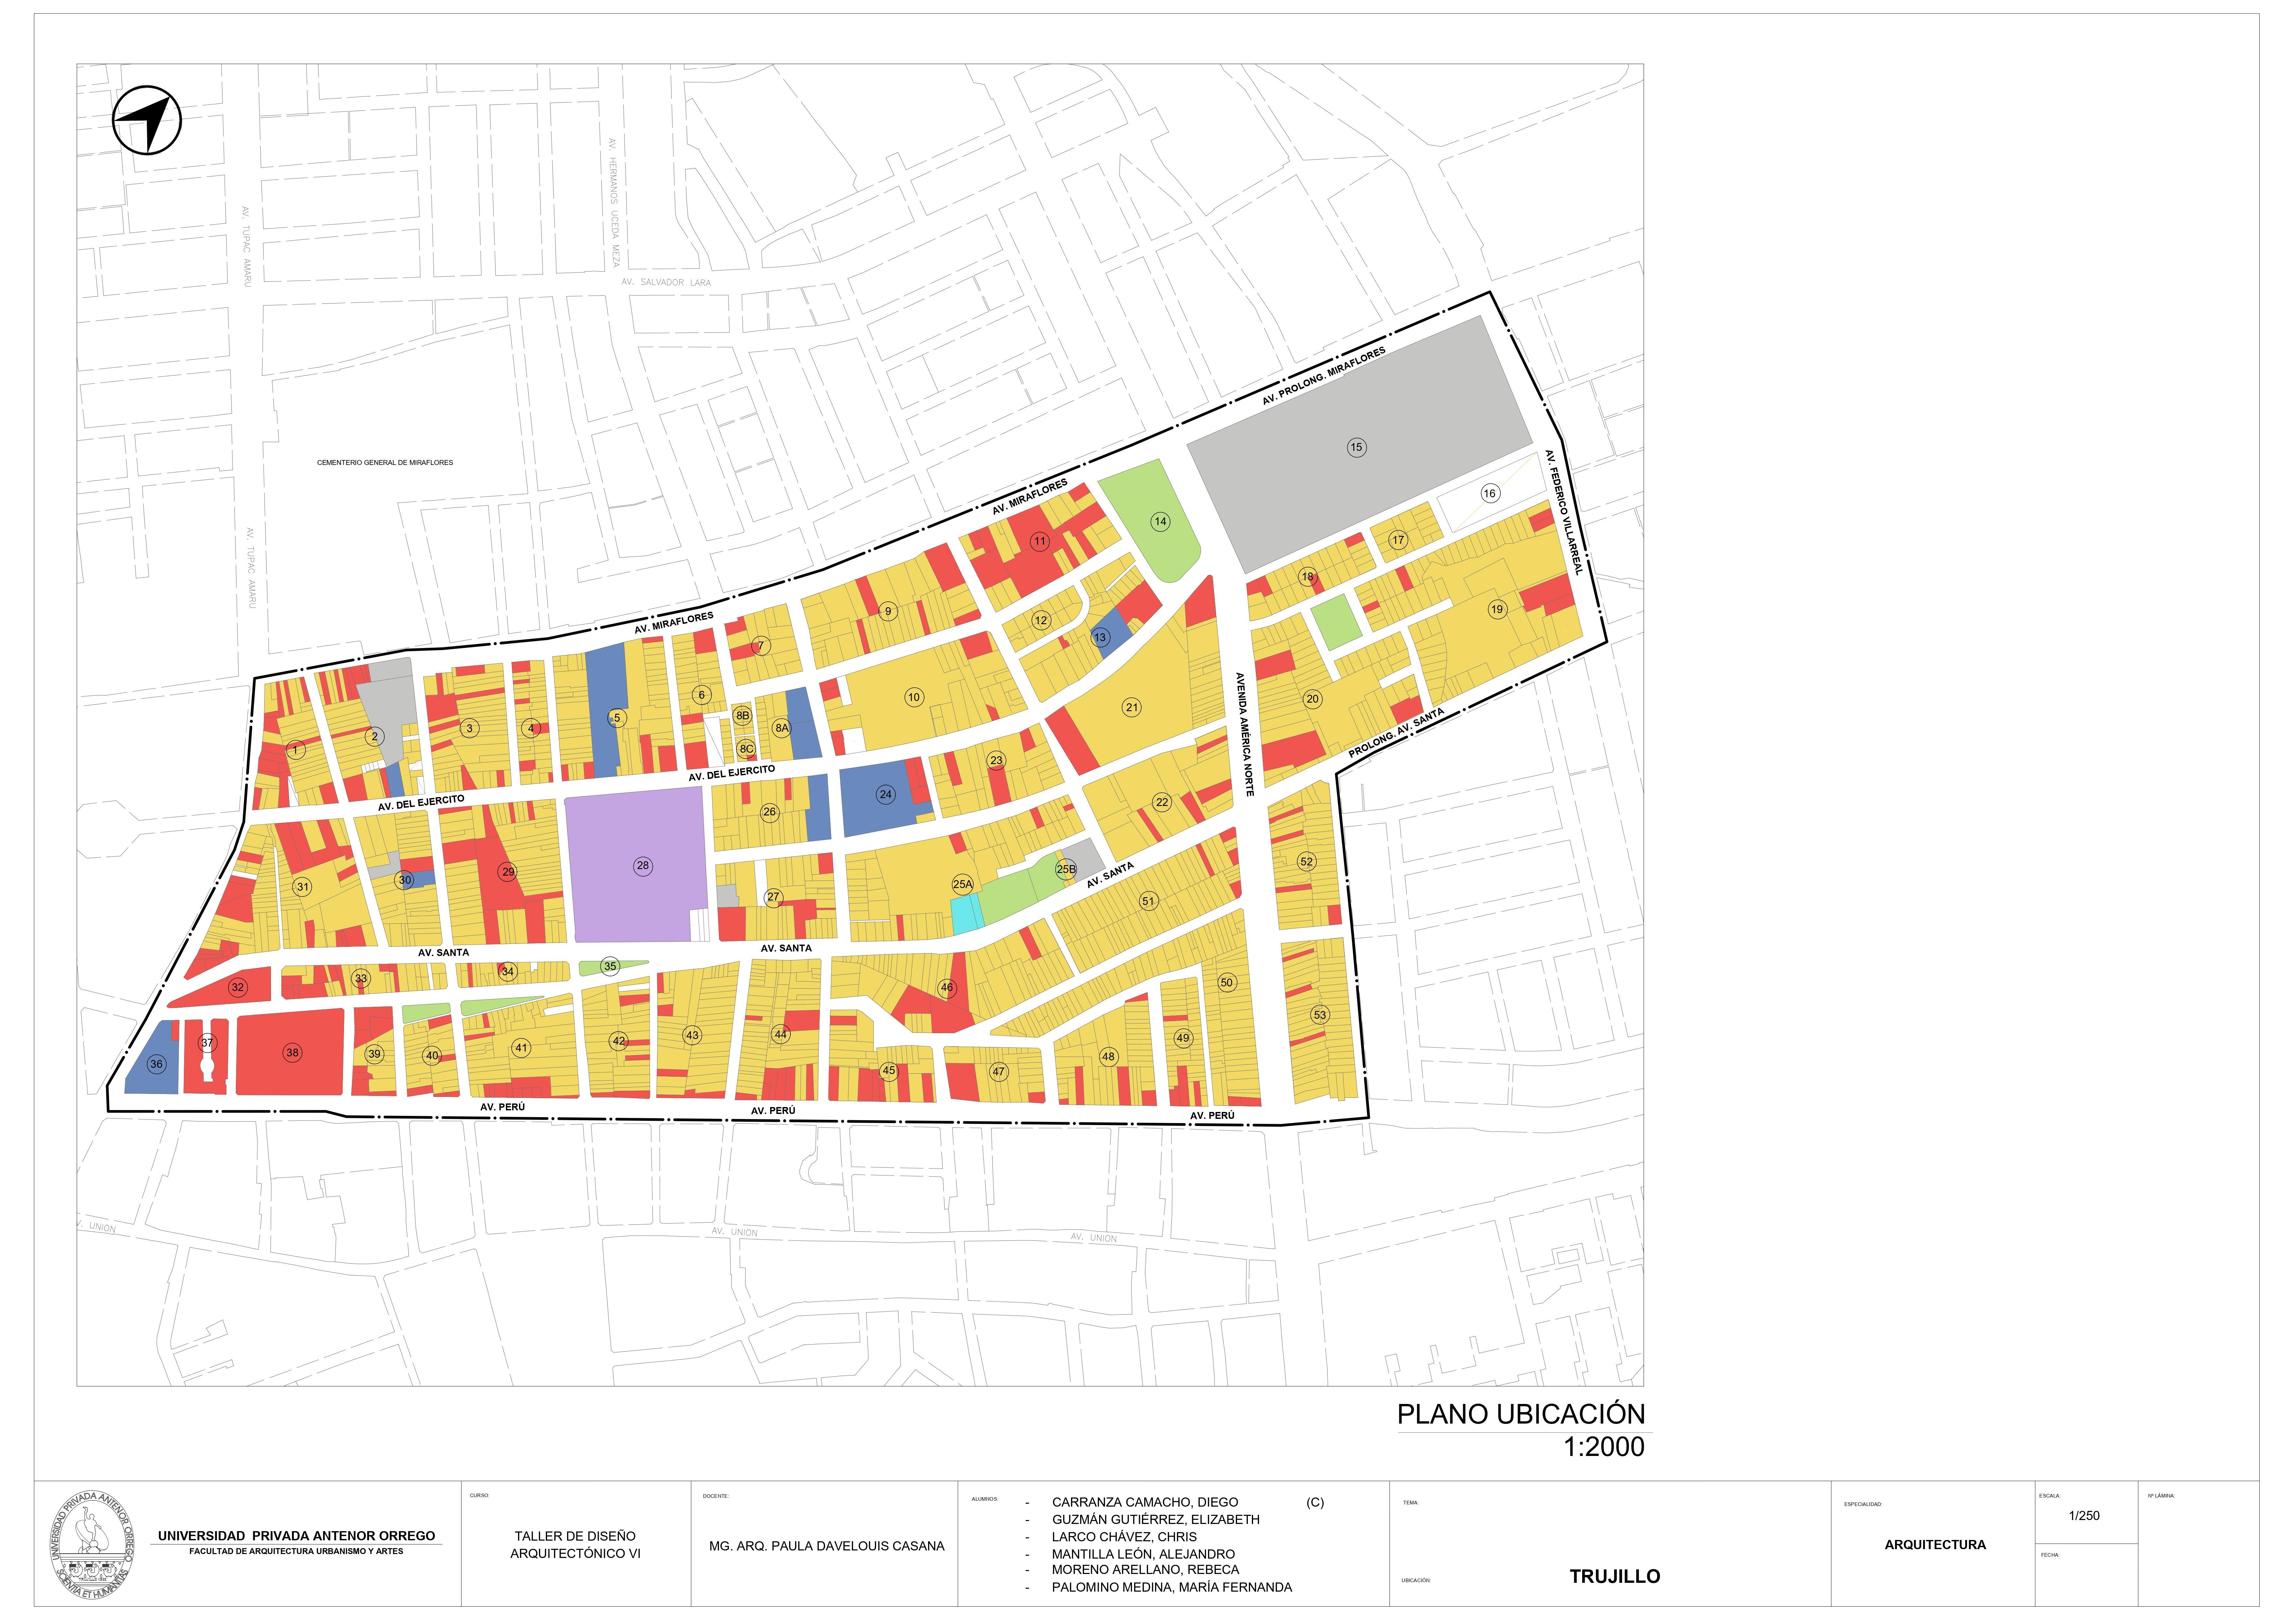The width and height of the screenshot is (2296, 1624).
Task: Click circled block number 21 marker
Action: (1132, 707)
